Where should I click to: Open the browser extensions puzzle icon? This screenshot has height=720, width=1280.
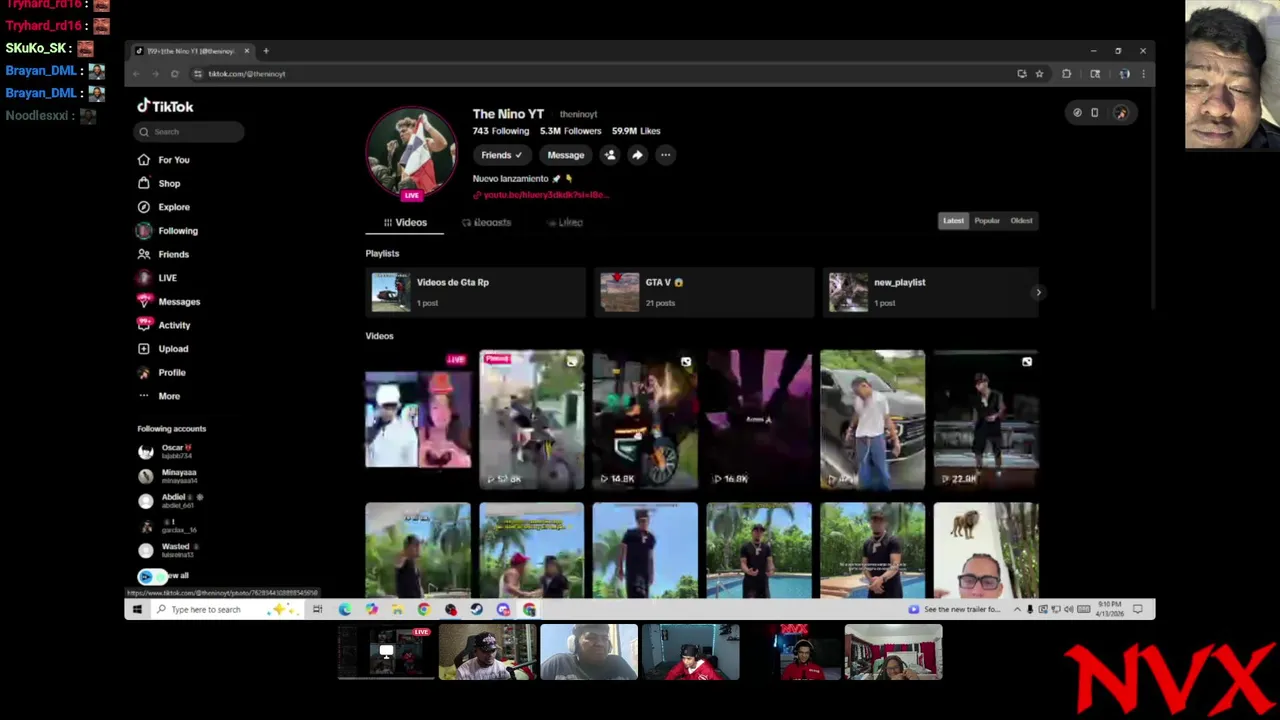pos(1066,74)
